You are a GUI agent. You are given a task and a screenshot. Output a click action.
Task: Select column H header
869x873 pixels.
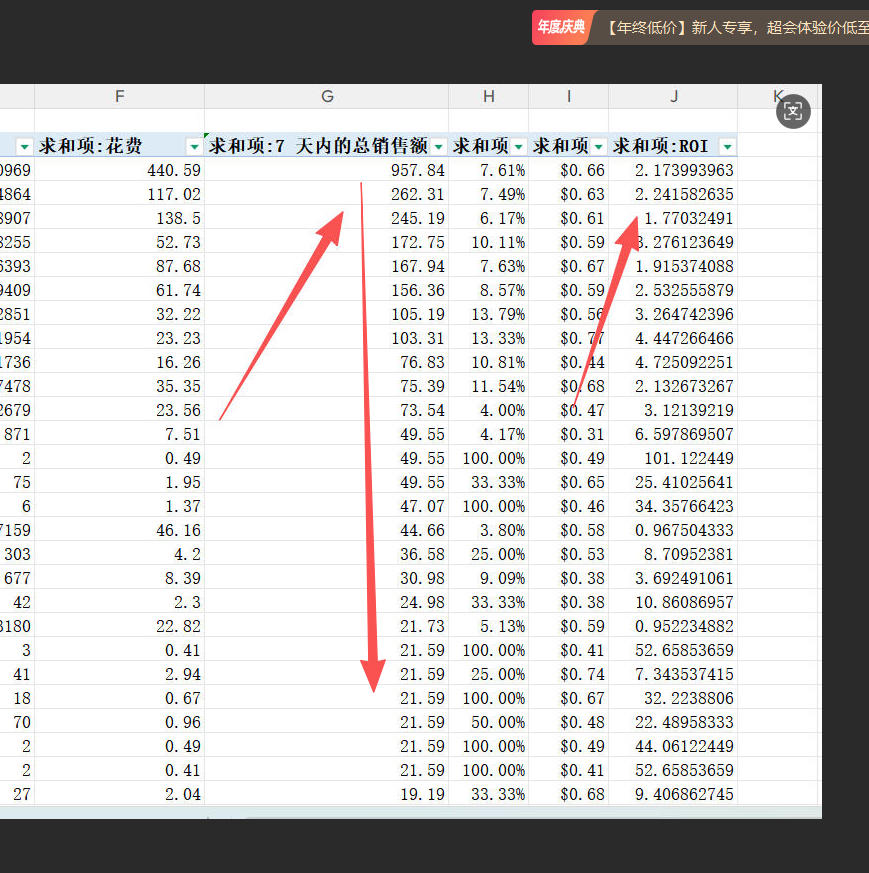tap(488, 96)
